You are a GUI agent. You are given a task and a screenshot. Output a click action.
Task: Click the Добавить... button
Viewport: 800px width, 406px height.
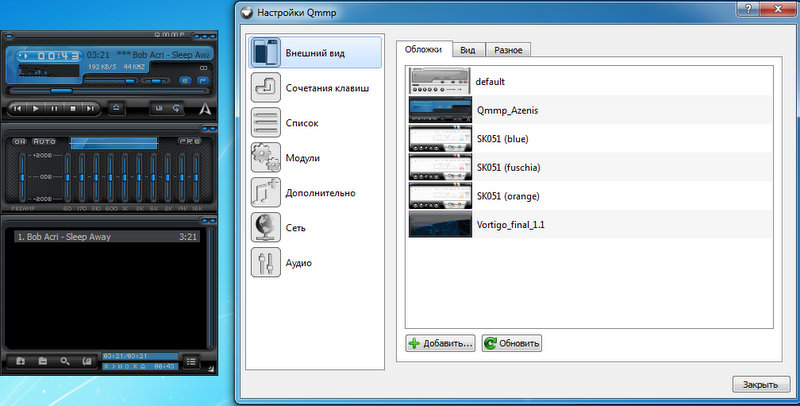point(441,343)
